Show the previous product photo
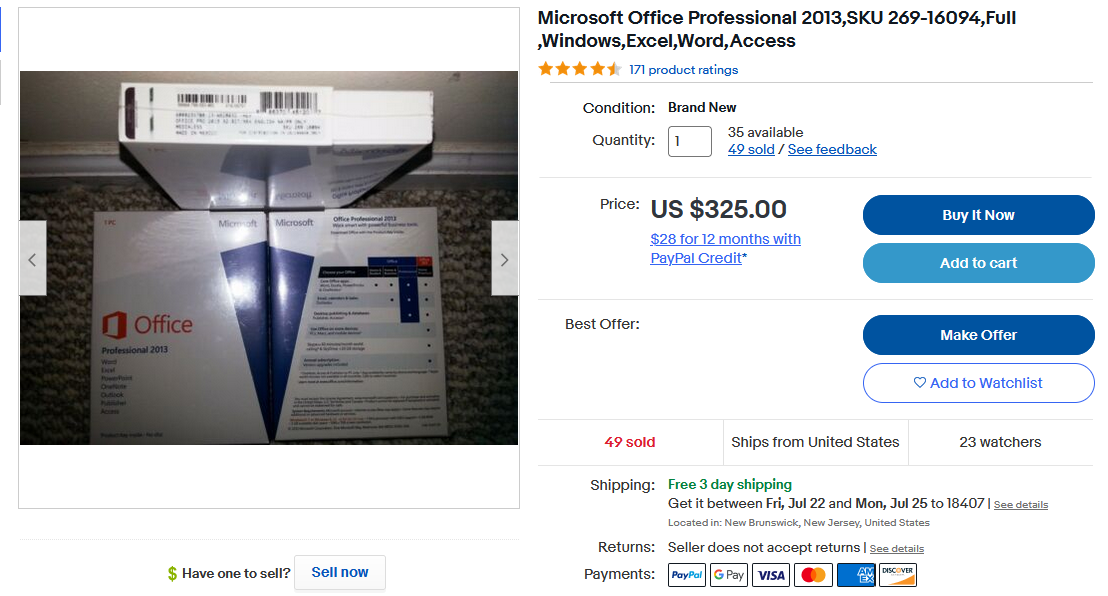The width and height of the screenshot is (1108, 596). [x=33, y=259]
